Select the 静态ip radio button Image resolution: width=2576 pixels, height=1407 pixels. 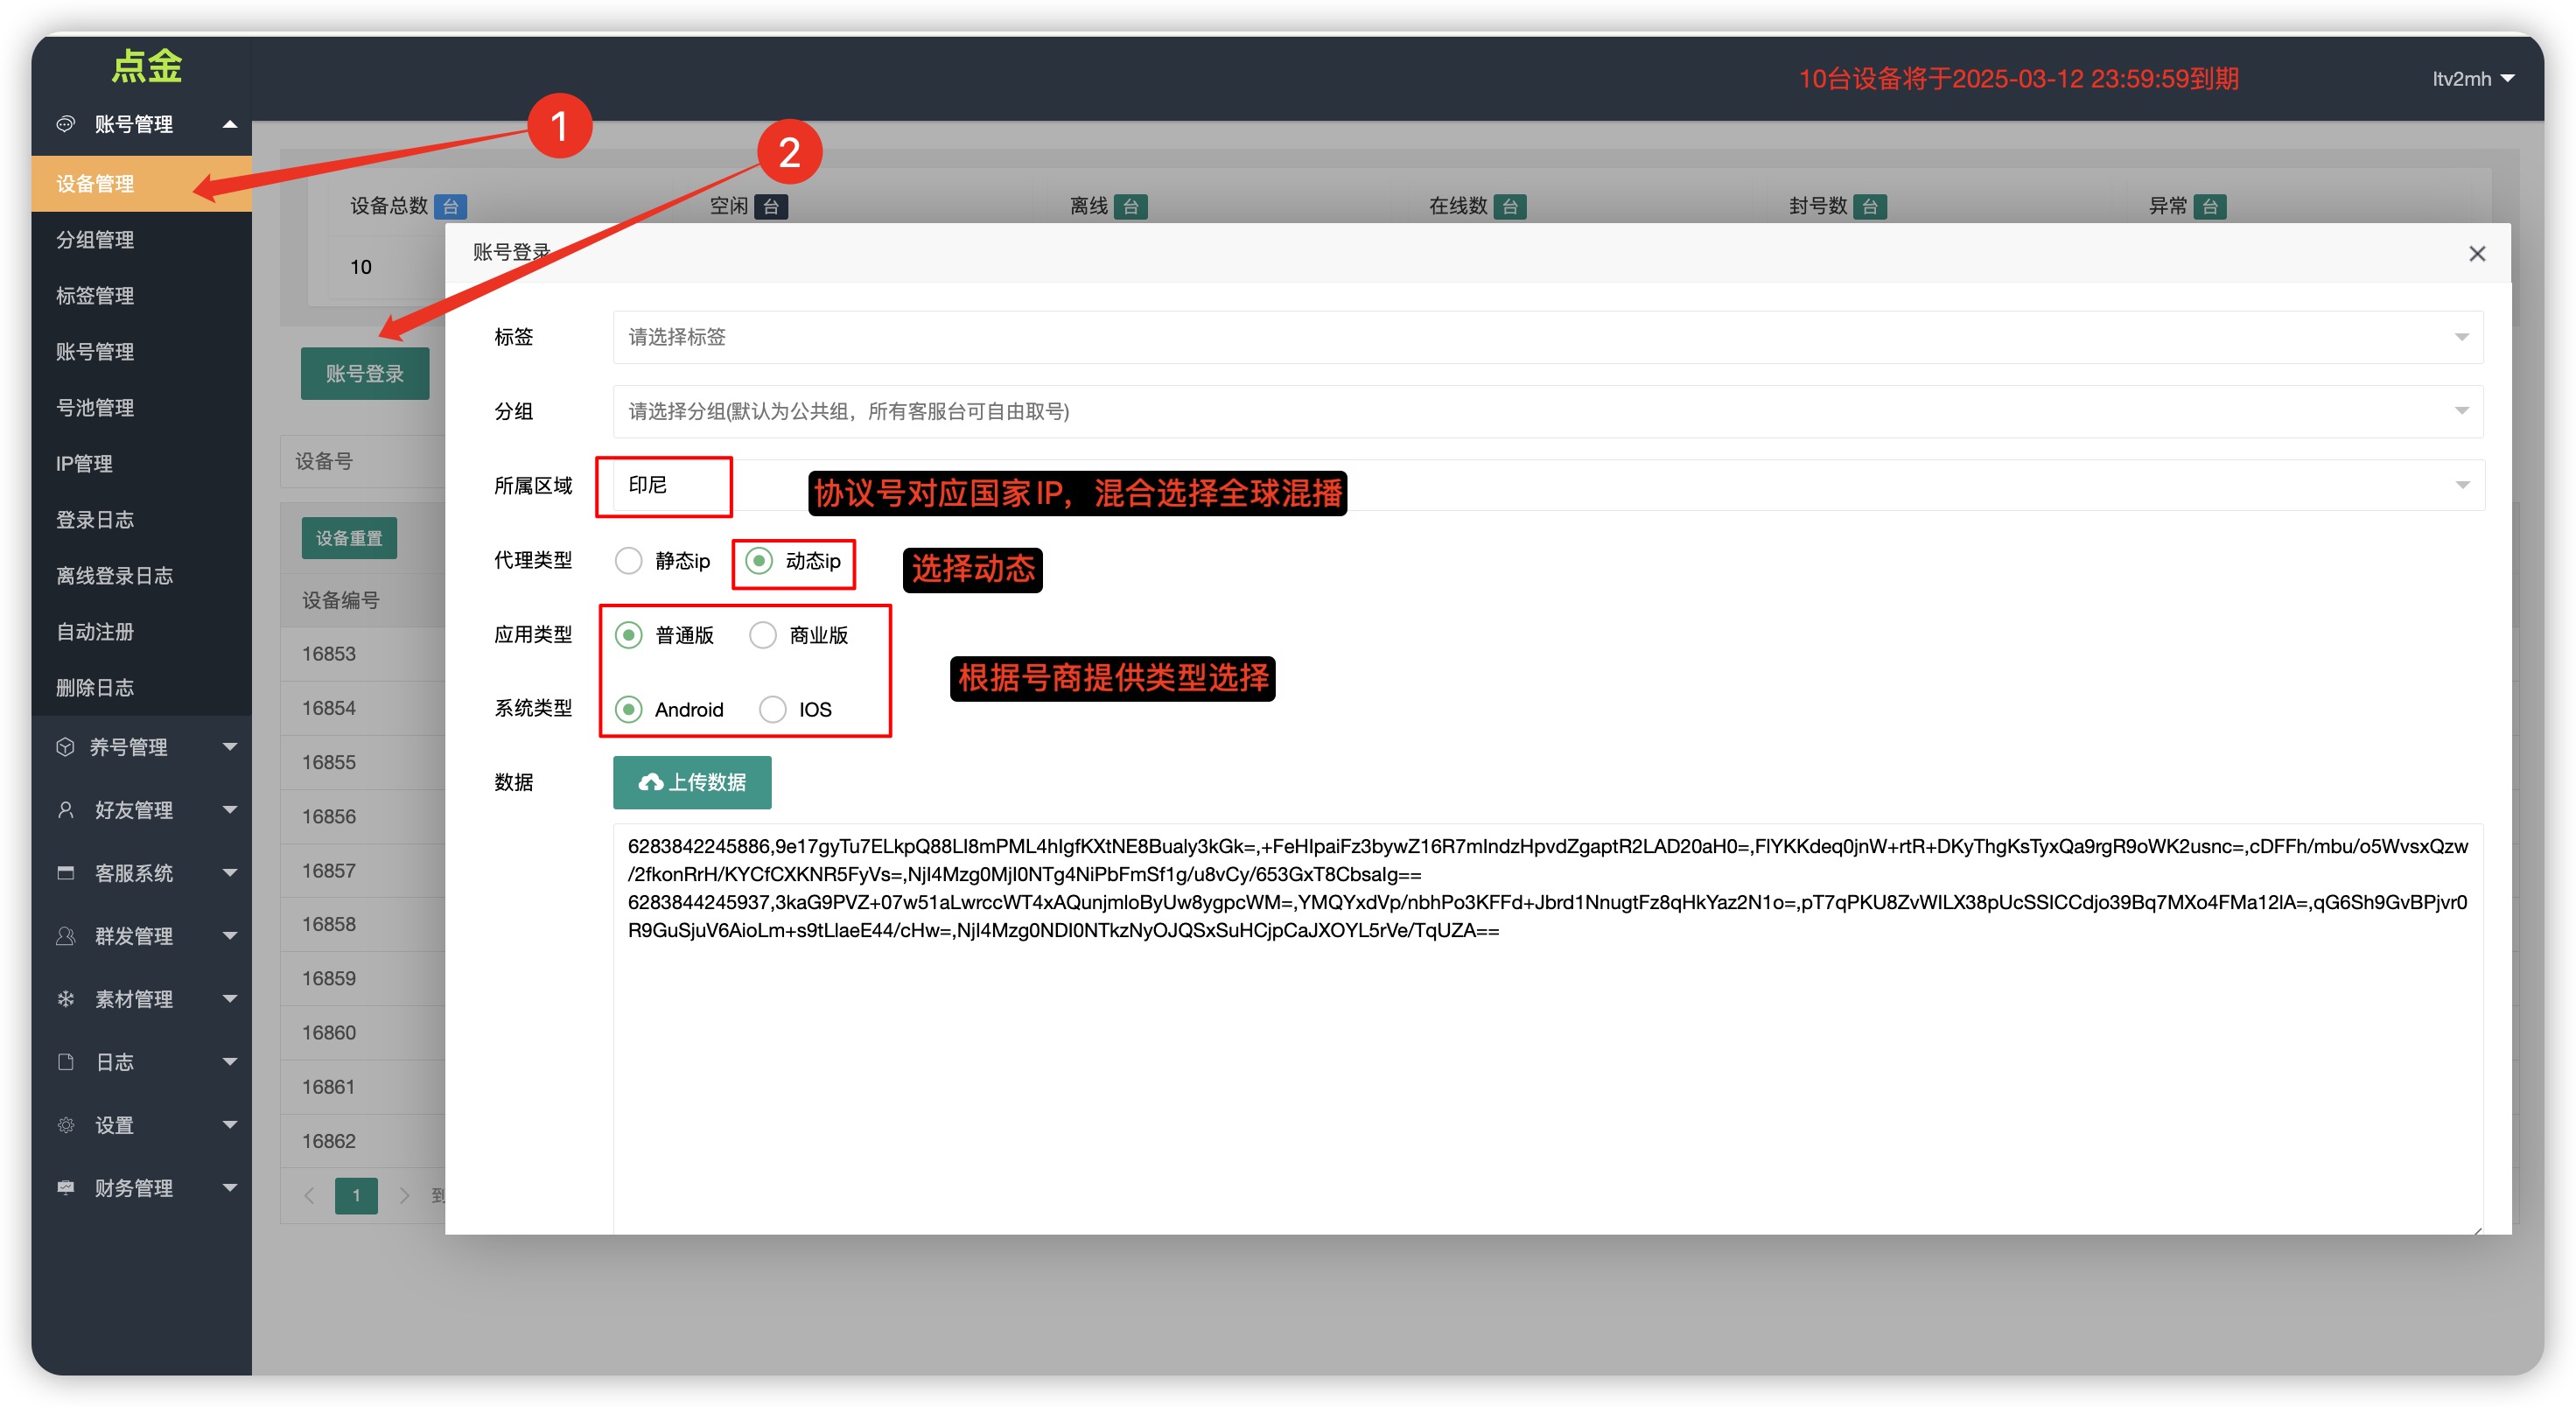(628, 561)
